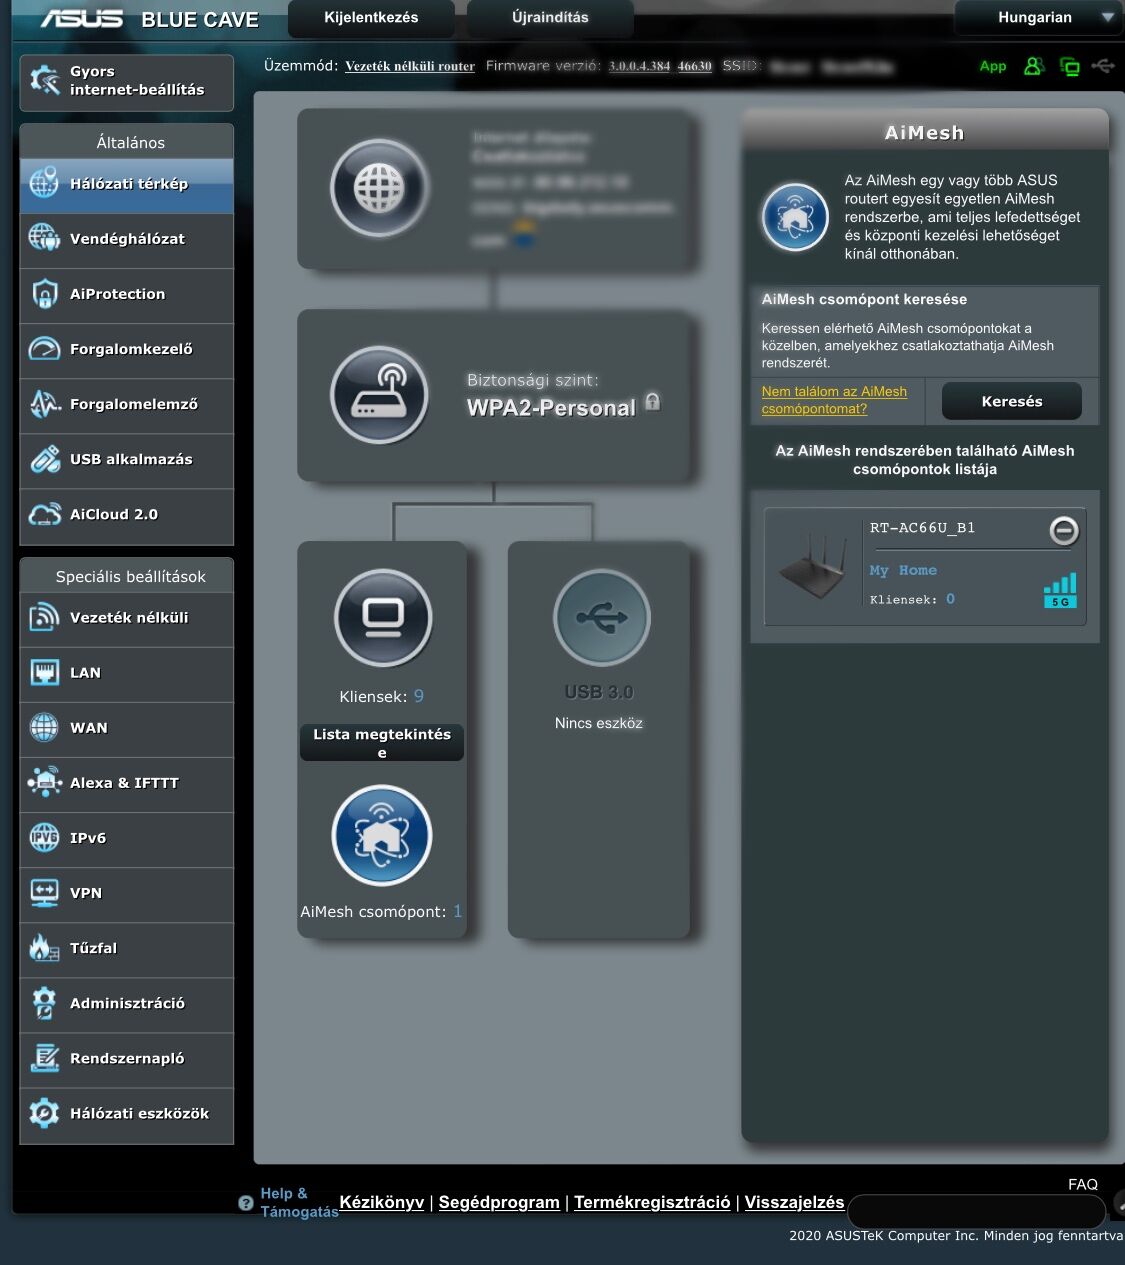Click the Nincs eszköz USB status text
This screenshot has height=1265, width=1125.
(599, 723)
